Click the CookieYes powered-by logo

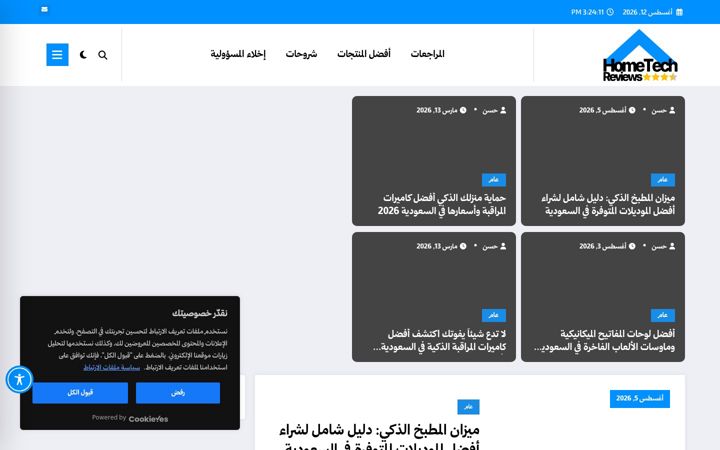148,419
